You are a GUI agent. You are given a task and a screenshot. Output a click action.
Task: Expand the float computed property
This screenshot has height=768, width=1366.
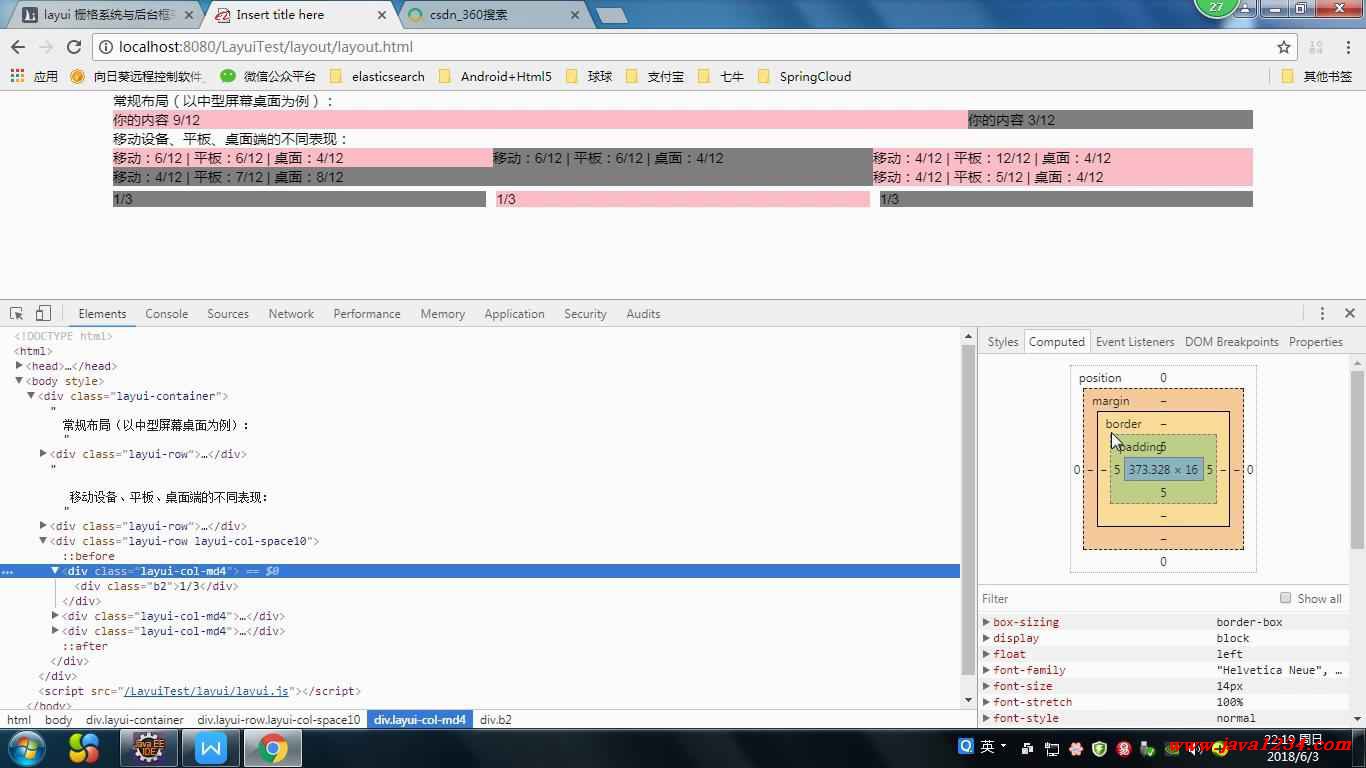point(987,654)
